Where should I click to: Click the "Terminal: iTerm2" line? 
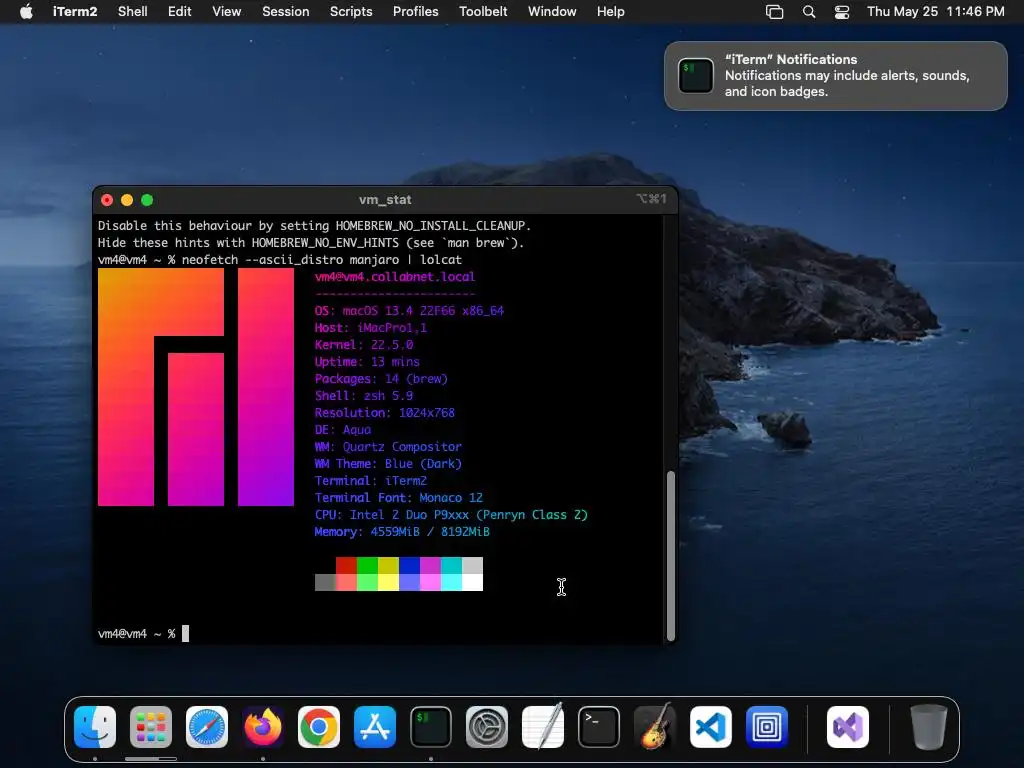pyautogui.click(x=370, y=481)
